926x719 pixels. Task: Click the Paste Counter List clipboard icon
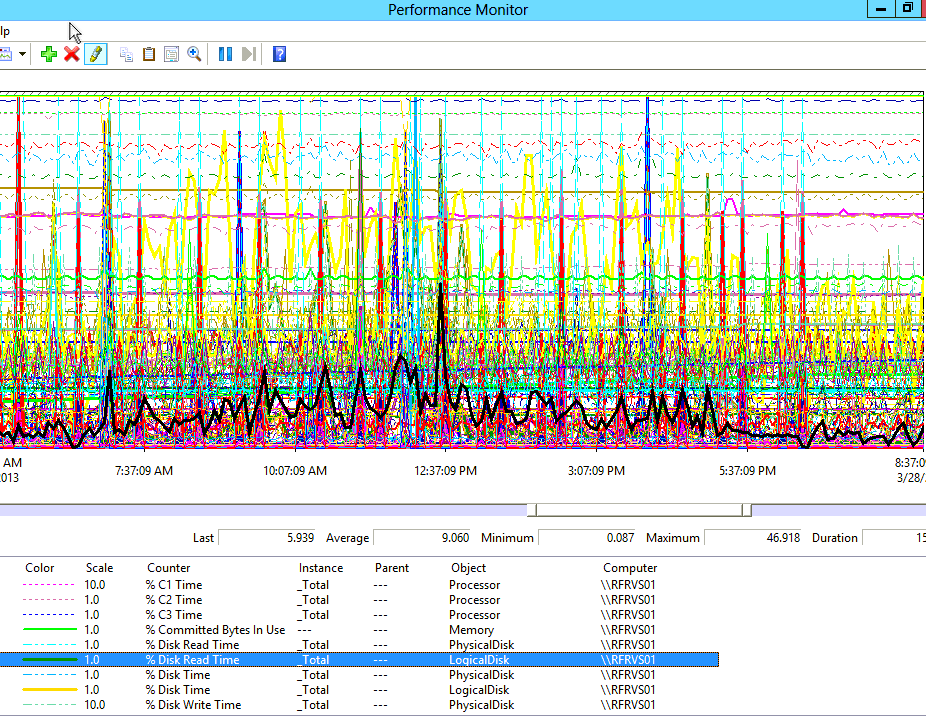click(x=149, y=54)
